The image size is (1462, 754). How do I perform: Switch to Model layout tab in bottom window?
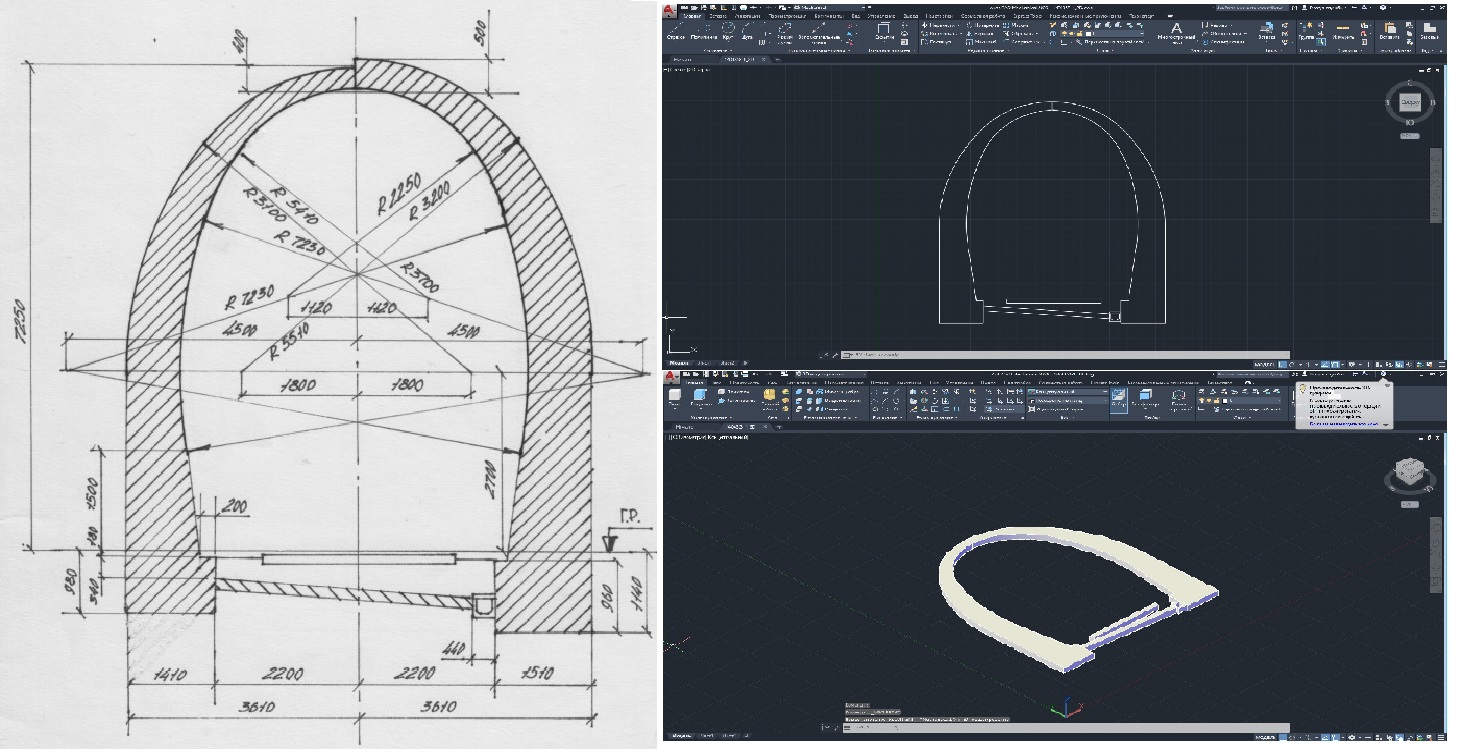click(681, 735)
